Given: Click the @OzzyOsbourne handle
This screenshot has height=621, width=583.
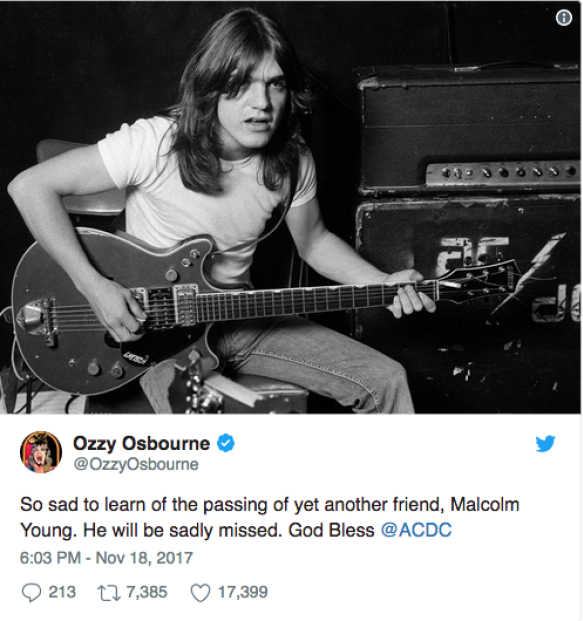Looking at the screenshot, I should tap(136, 464).
